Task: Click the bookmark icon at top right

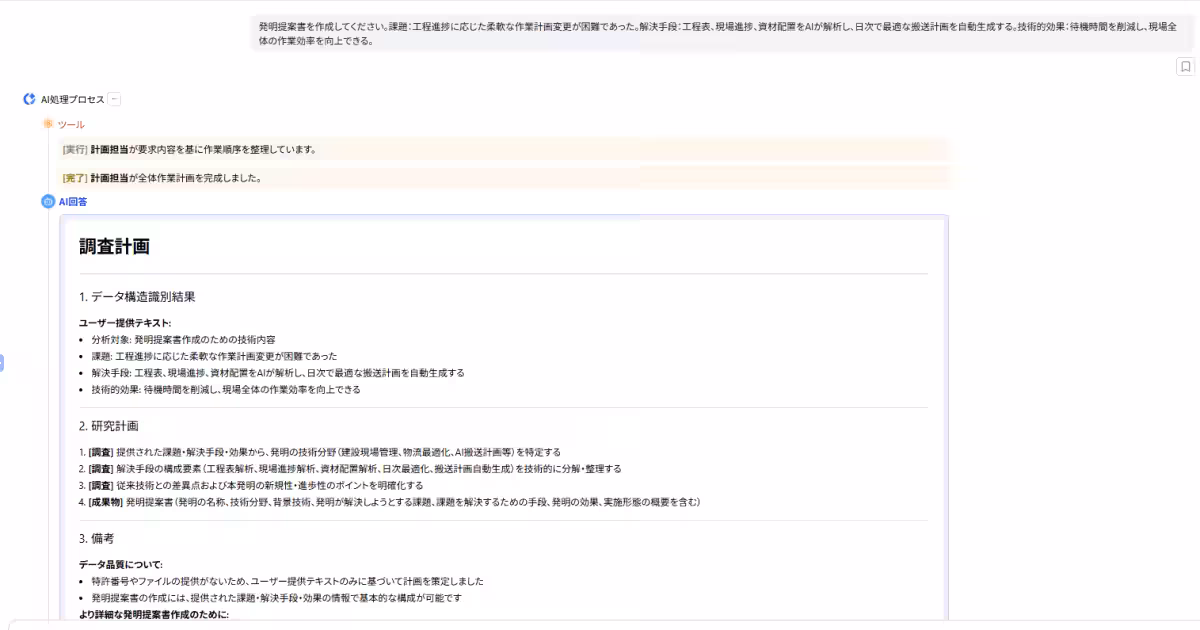Action: [1183, 68]
